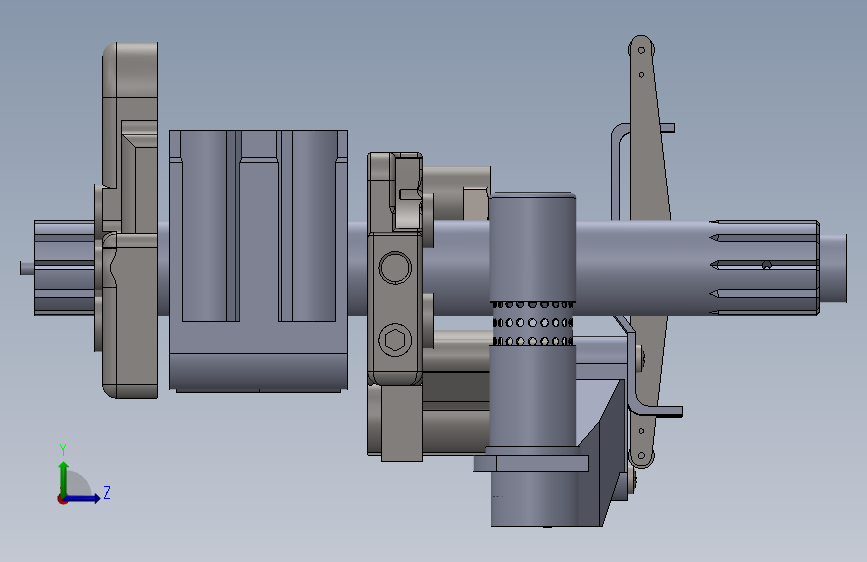Pick the perforated band on vertical cylinder
Viewport: 867px width, 562px height.
click(532, 323)
